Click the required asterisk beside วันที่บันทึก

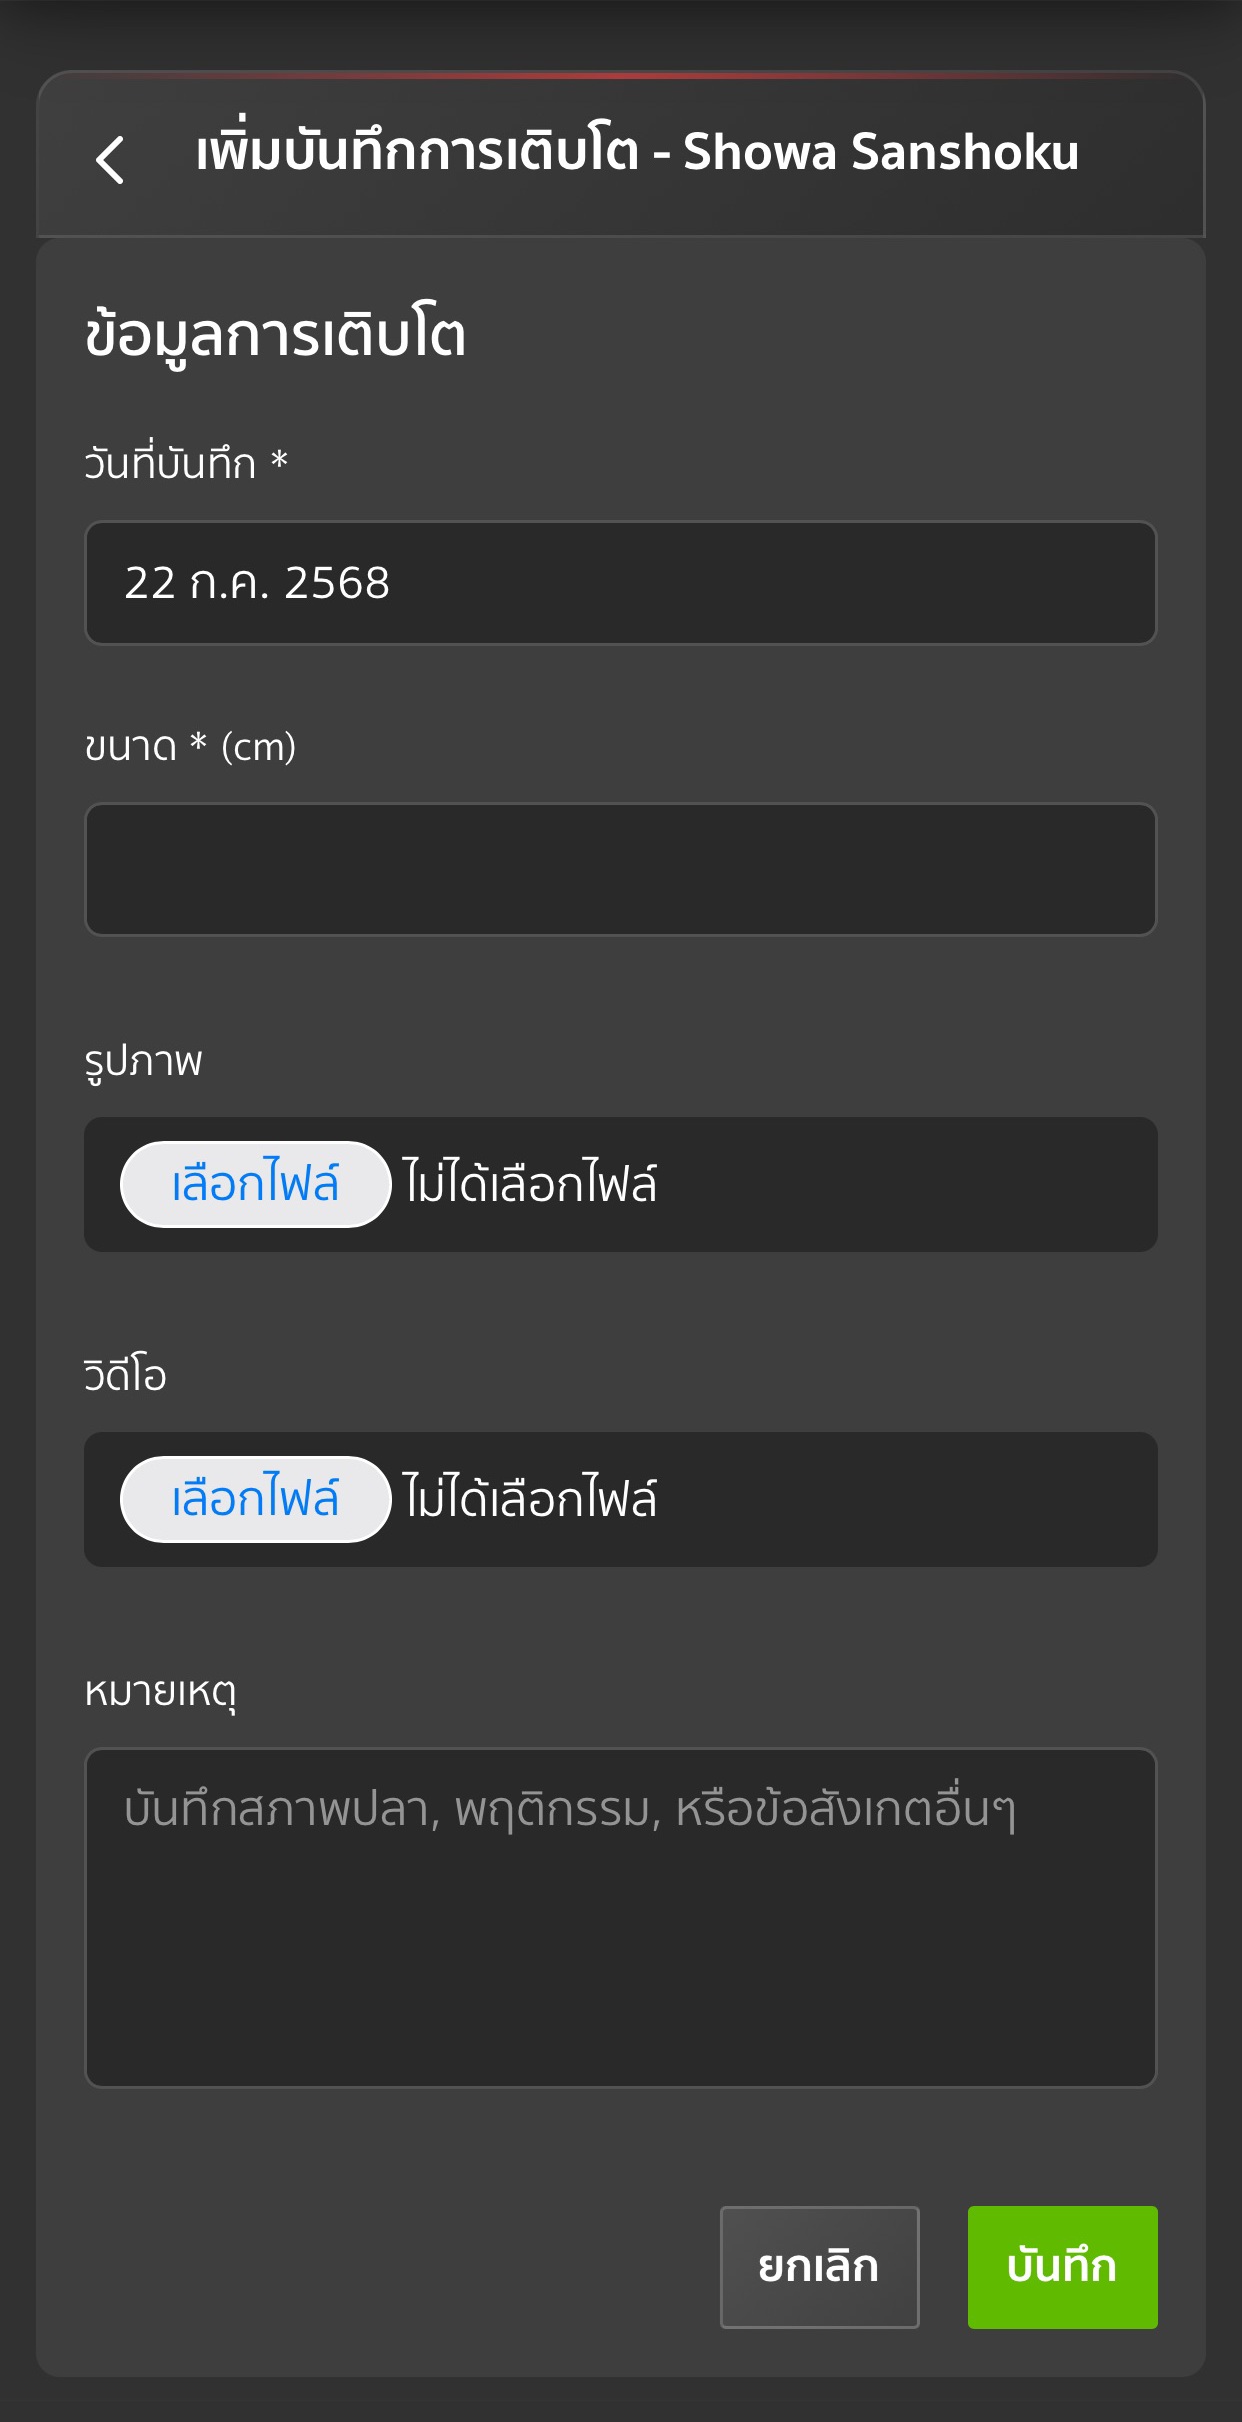(280, 462)
